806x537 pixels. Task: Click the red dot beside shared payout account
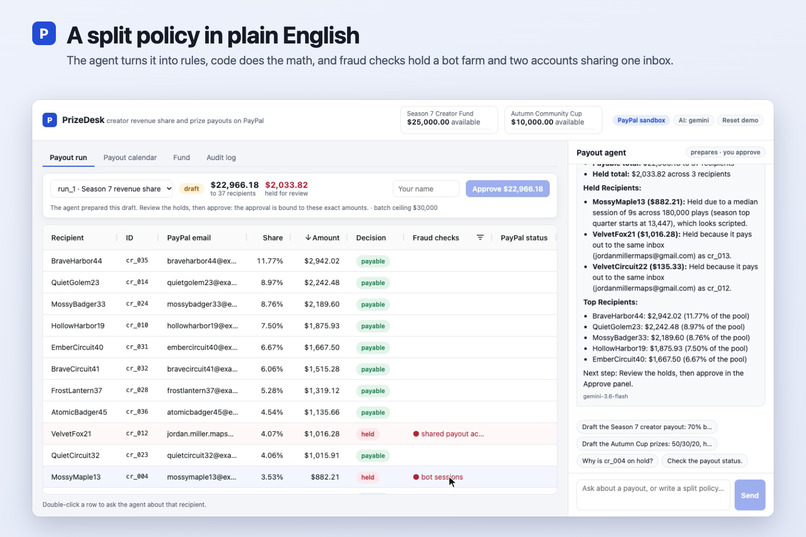(x=416, y=434)
